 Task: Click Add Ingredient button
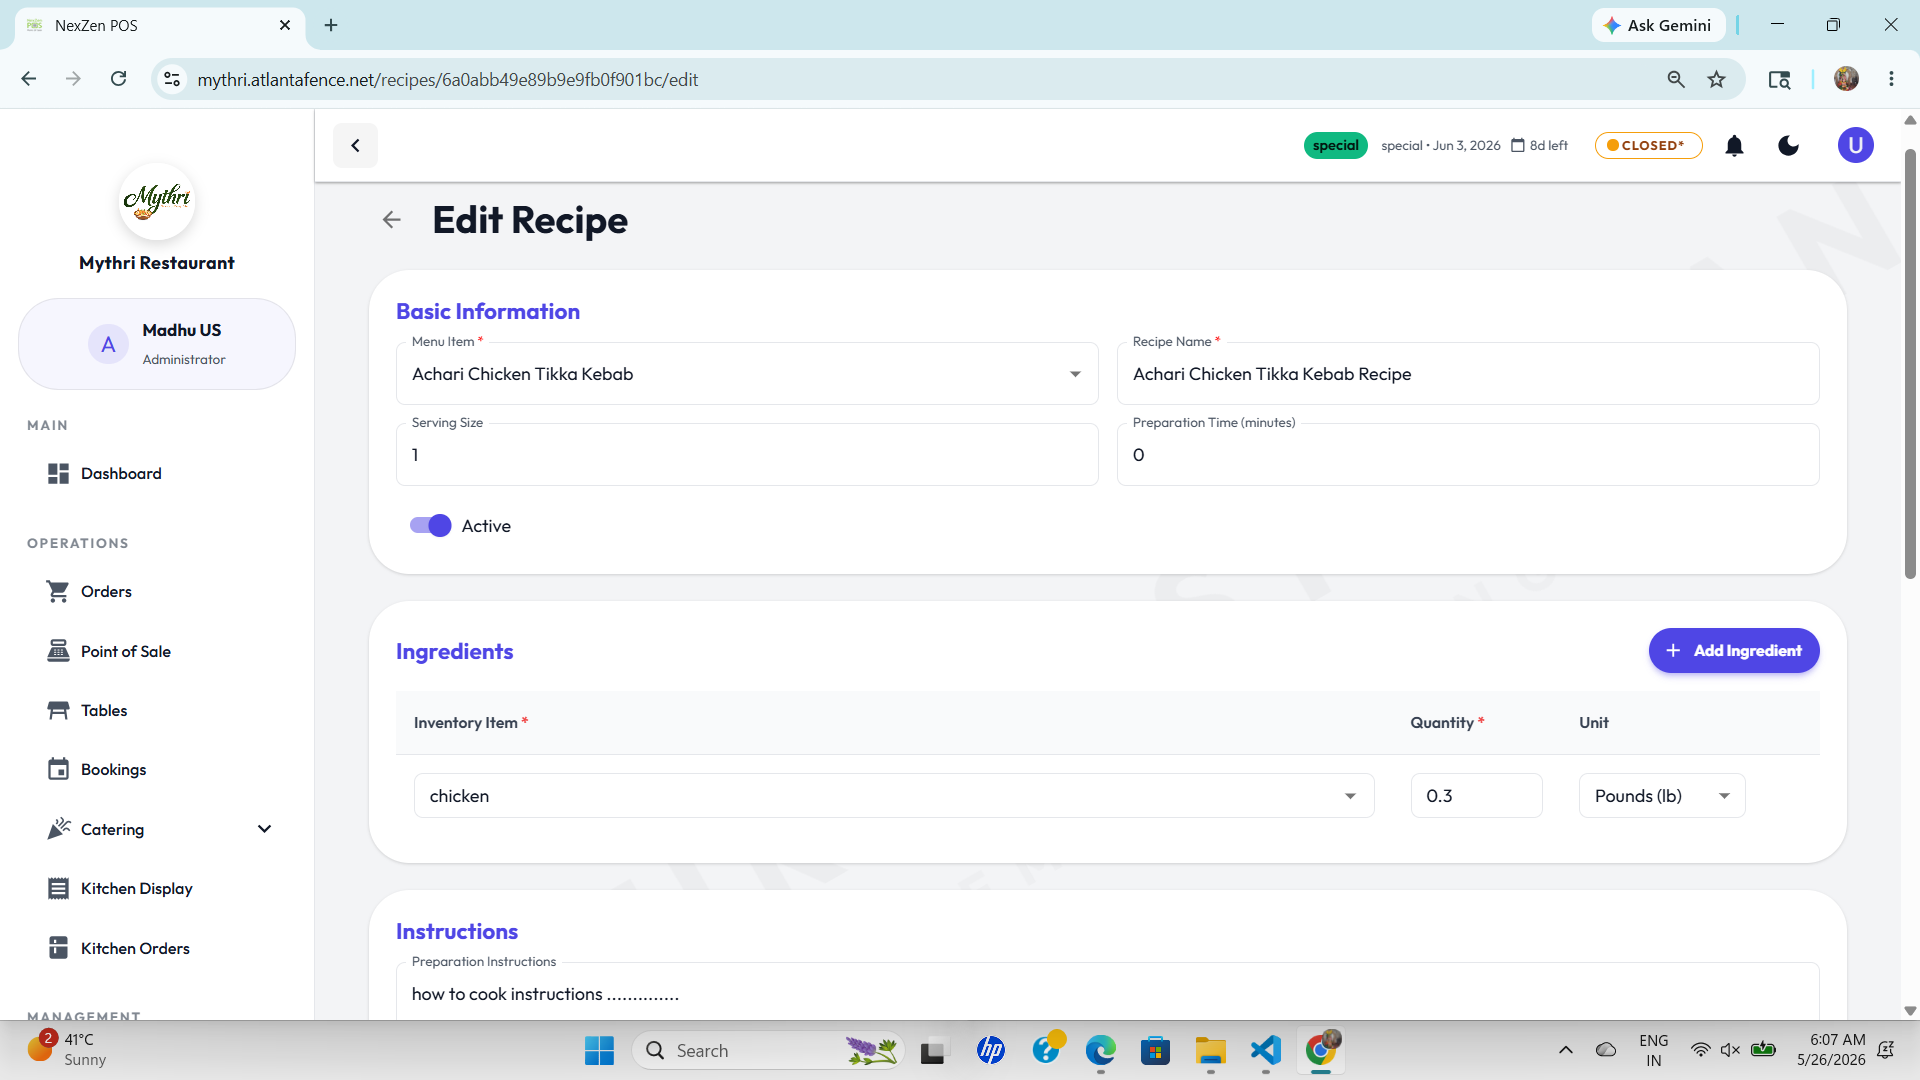[1734, 651]
